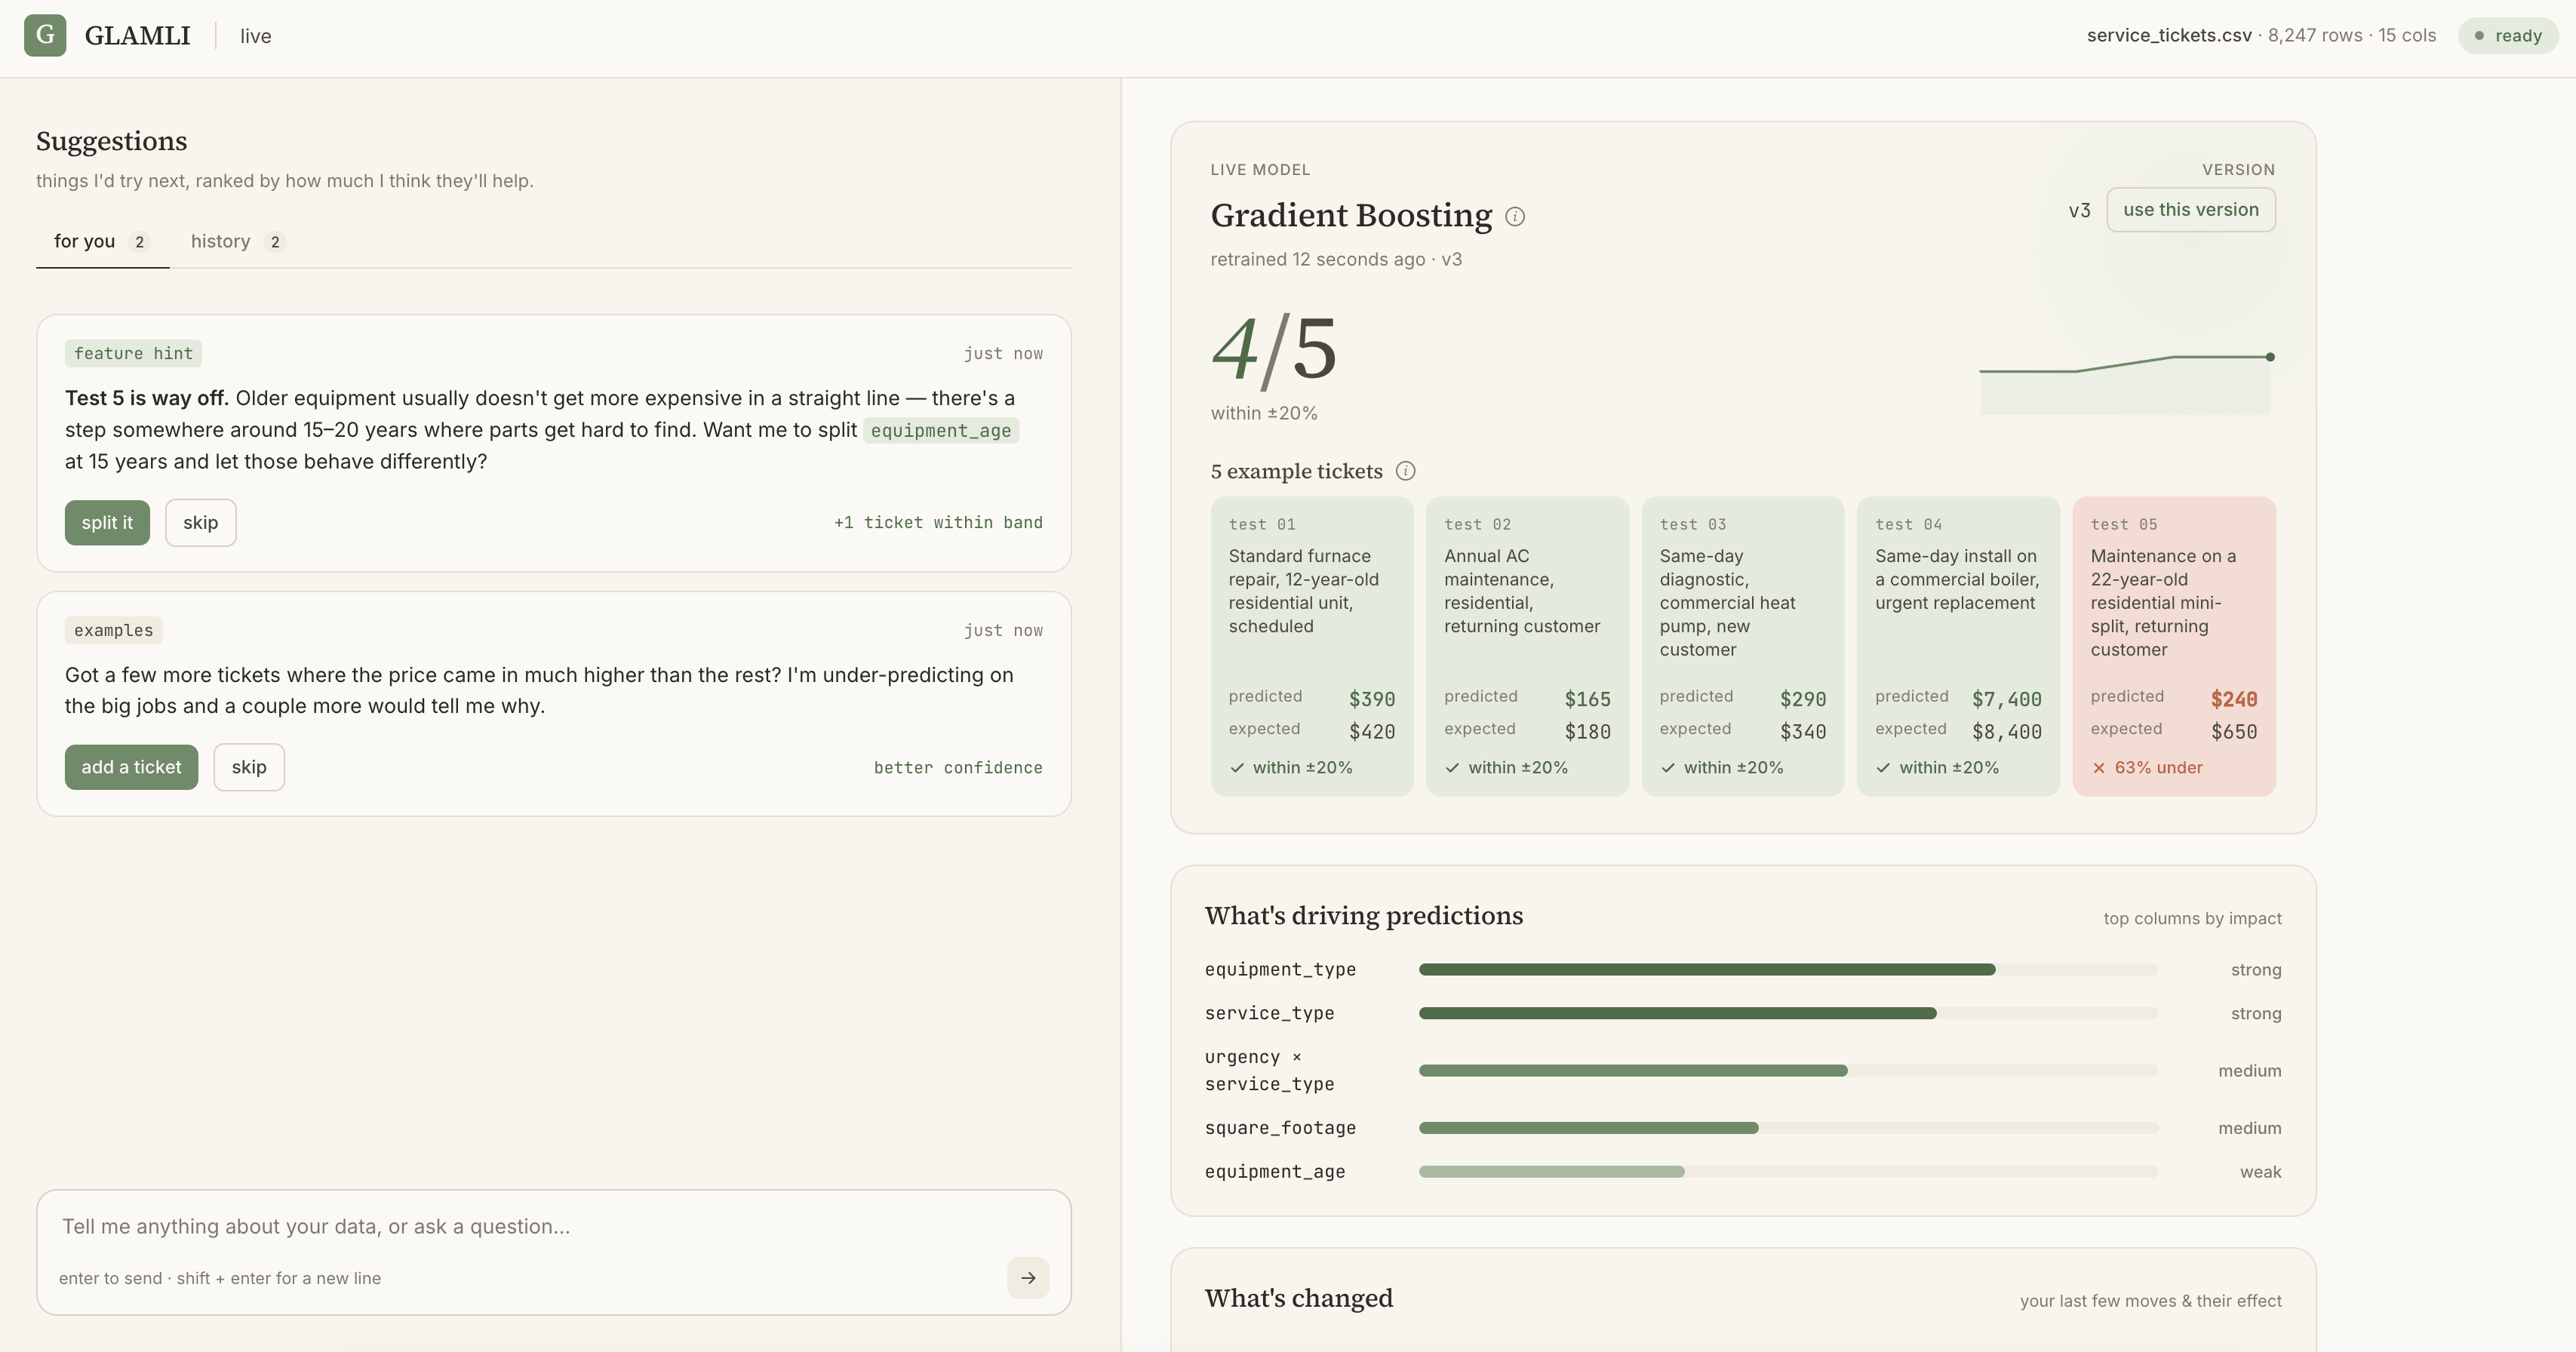Click the equipment_age impact bar
Screen dimensions: 2576x1352
pos(1788,1172)
